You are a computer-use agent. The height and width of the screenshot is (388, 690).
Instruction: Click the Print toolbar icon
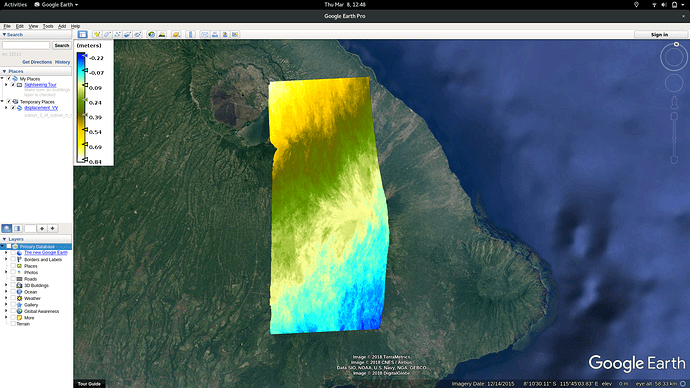(x=215, y=34)
